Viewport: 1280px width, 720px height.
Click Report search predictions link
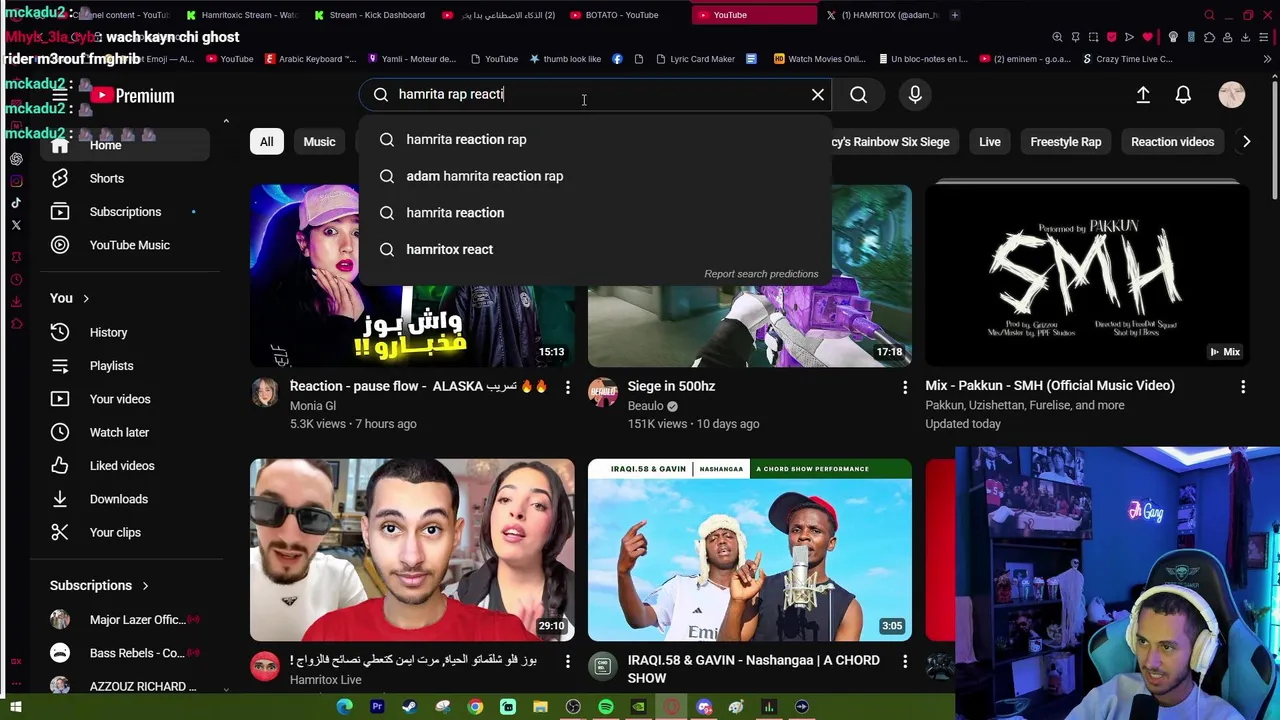coord(761,274)
